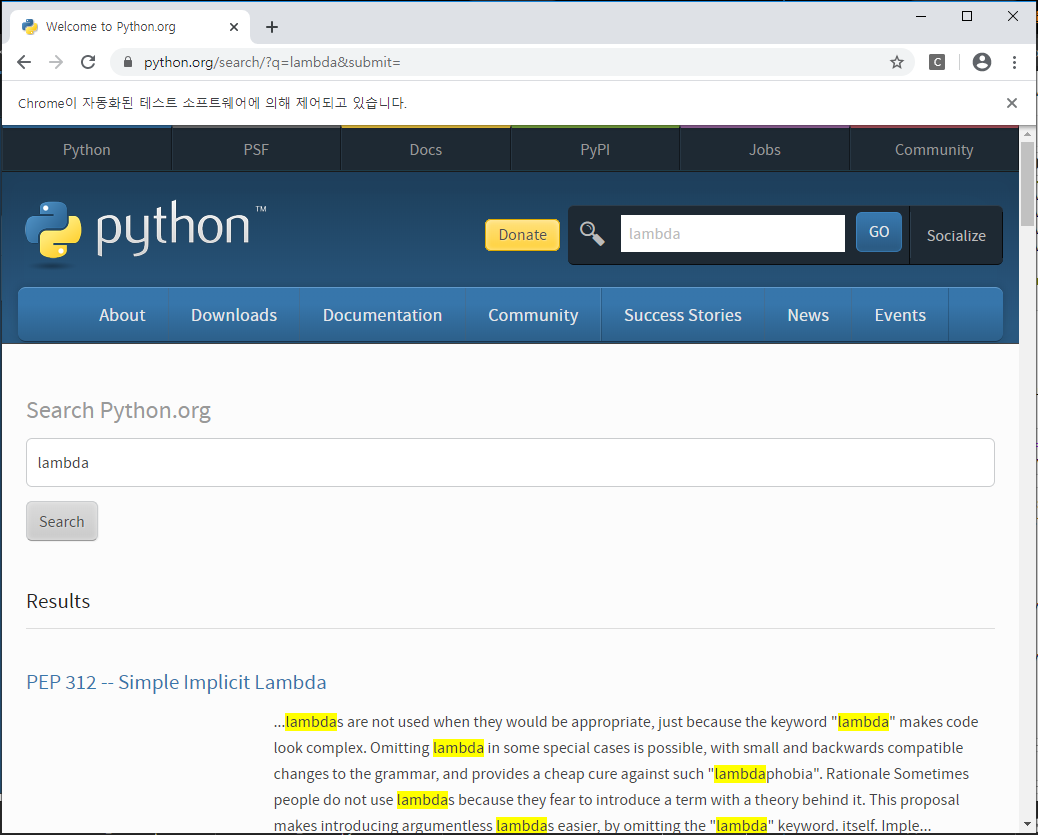Click the Python logo in header

tap(146, 233)
